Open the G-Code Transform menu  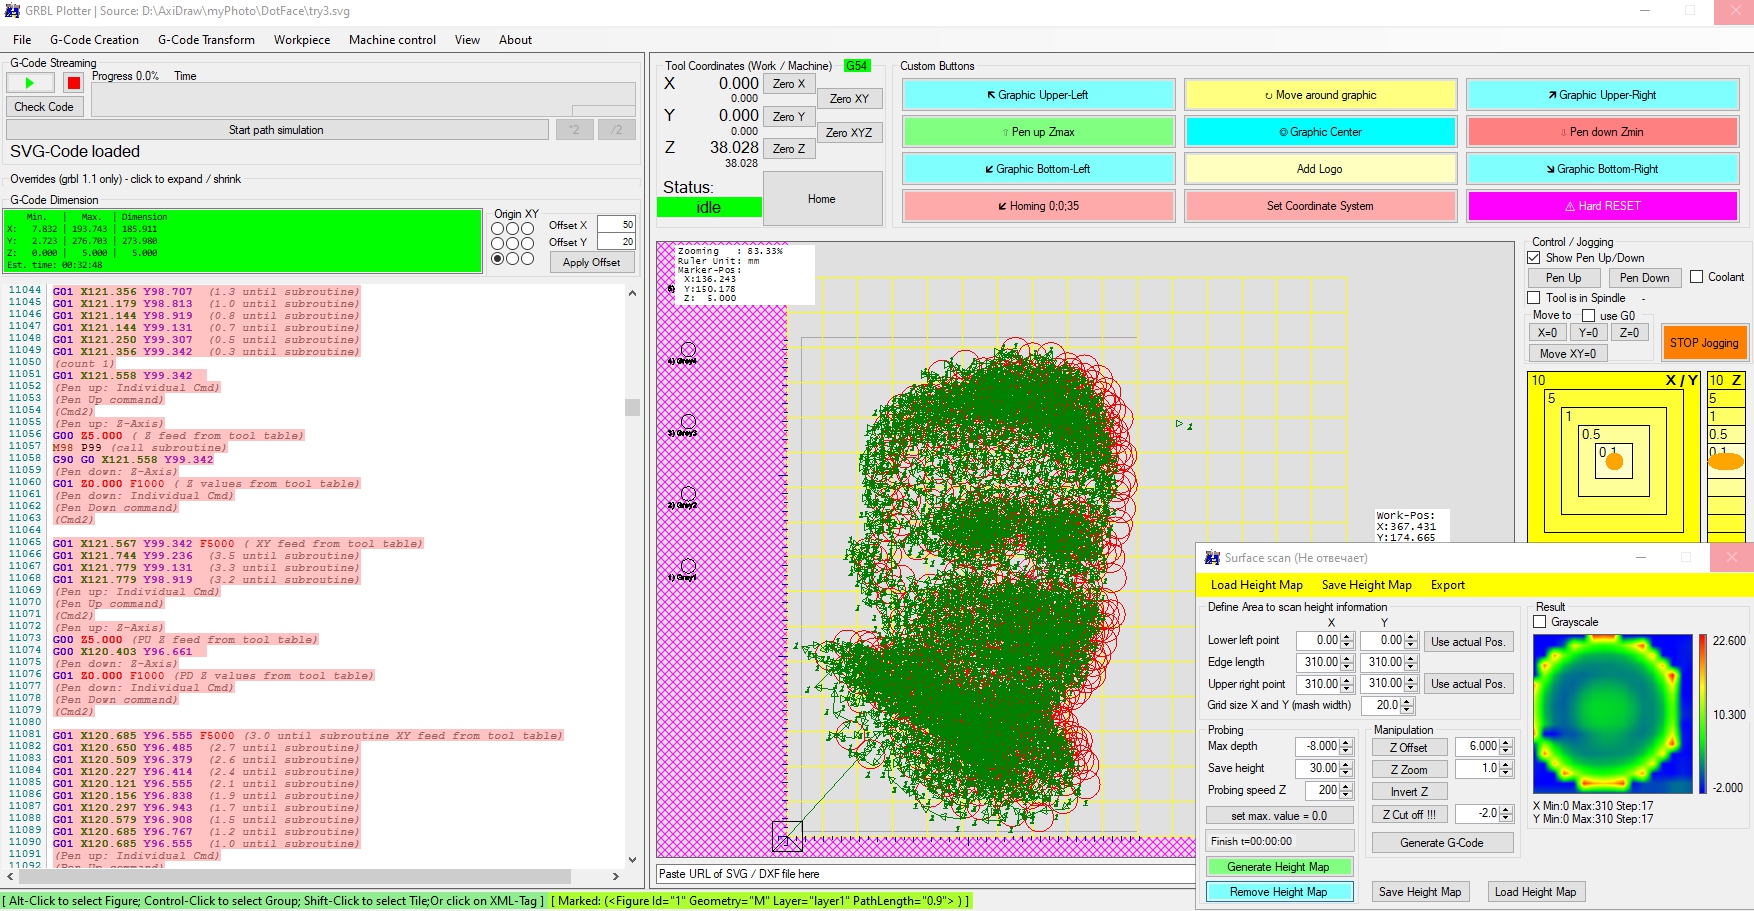pos(206,40)
